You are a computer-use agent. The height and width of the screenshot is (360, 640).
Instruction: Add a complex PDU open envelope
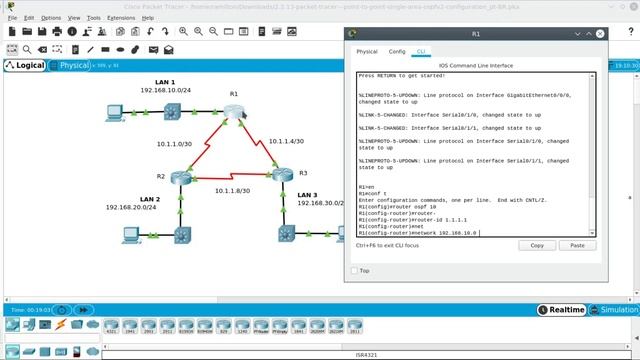169,49
